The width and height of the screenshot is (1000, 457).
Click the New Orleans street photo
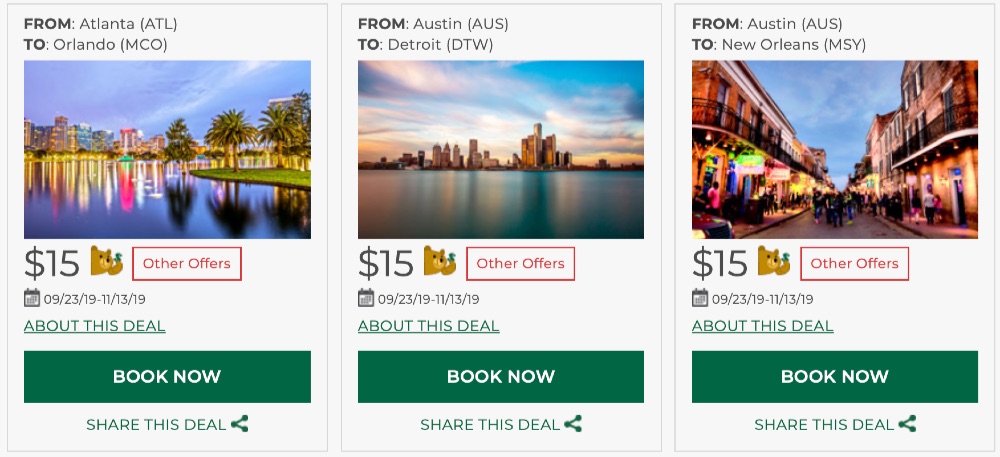[835, 150]
